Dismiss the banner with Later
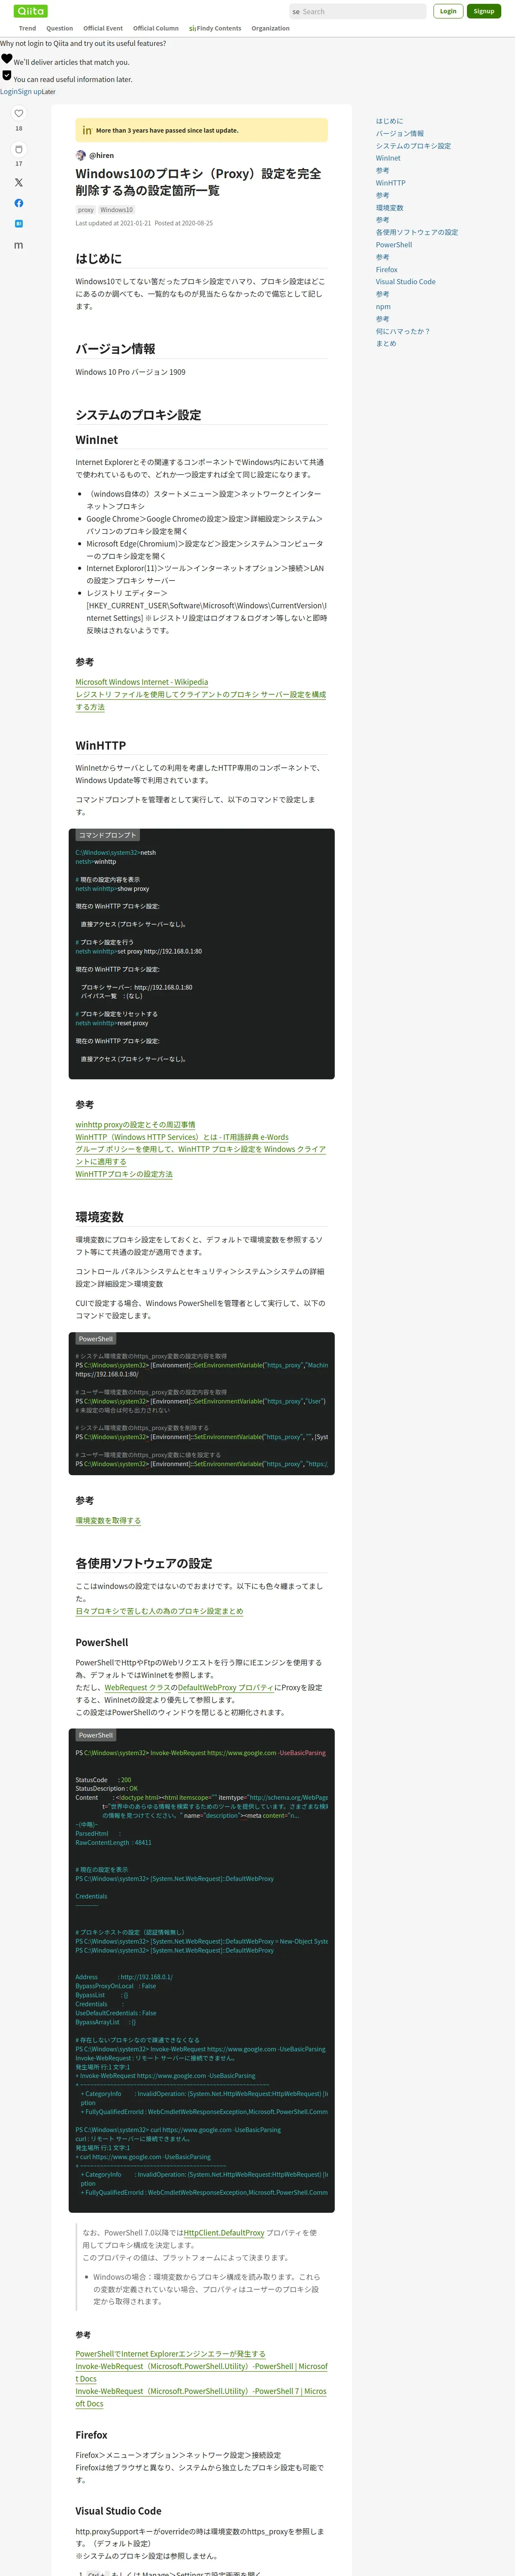The width and height of the screenshot is (515, 2576). pos(49,91)
